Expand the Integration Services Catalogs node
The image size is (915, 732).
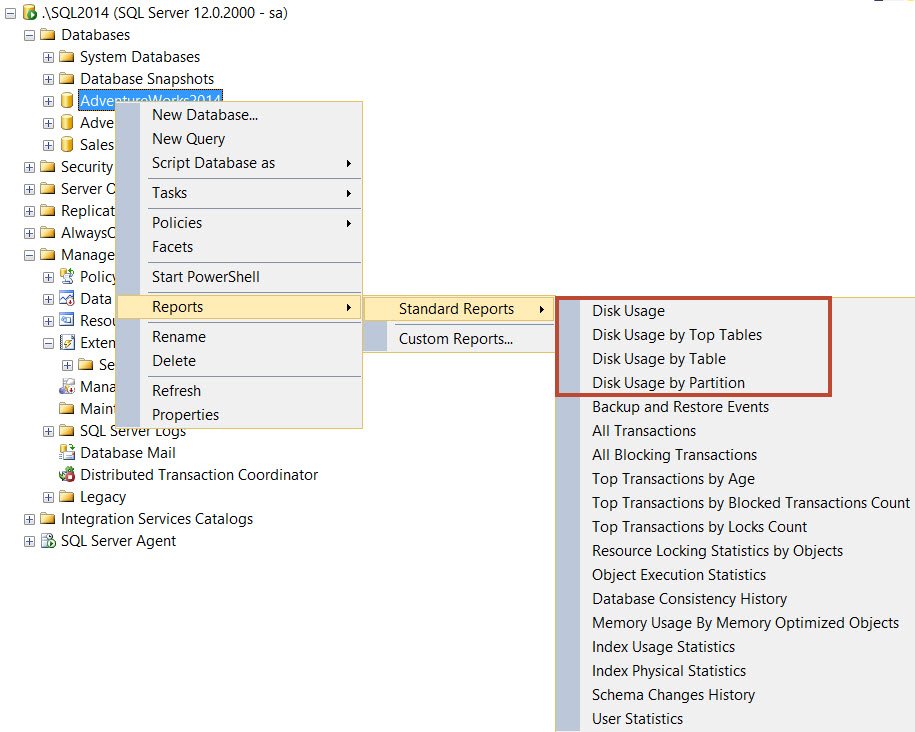pos(29,520)
